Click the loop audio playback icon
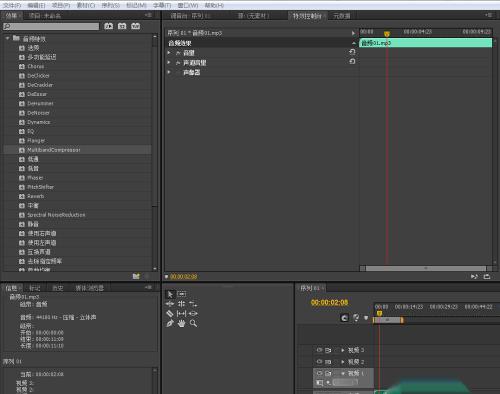 pyautogui.click(x=487, y=276)
